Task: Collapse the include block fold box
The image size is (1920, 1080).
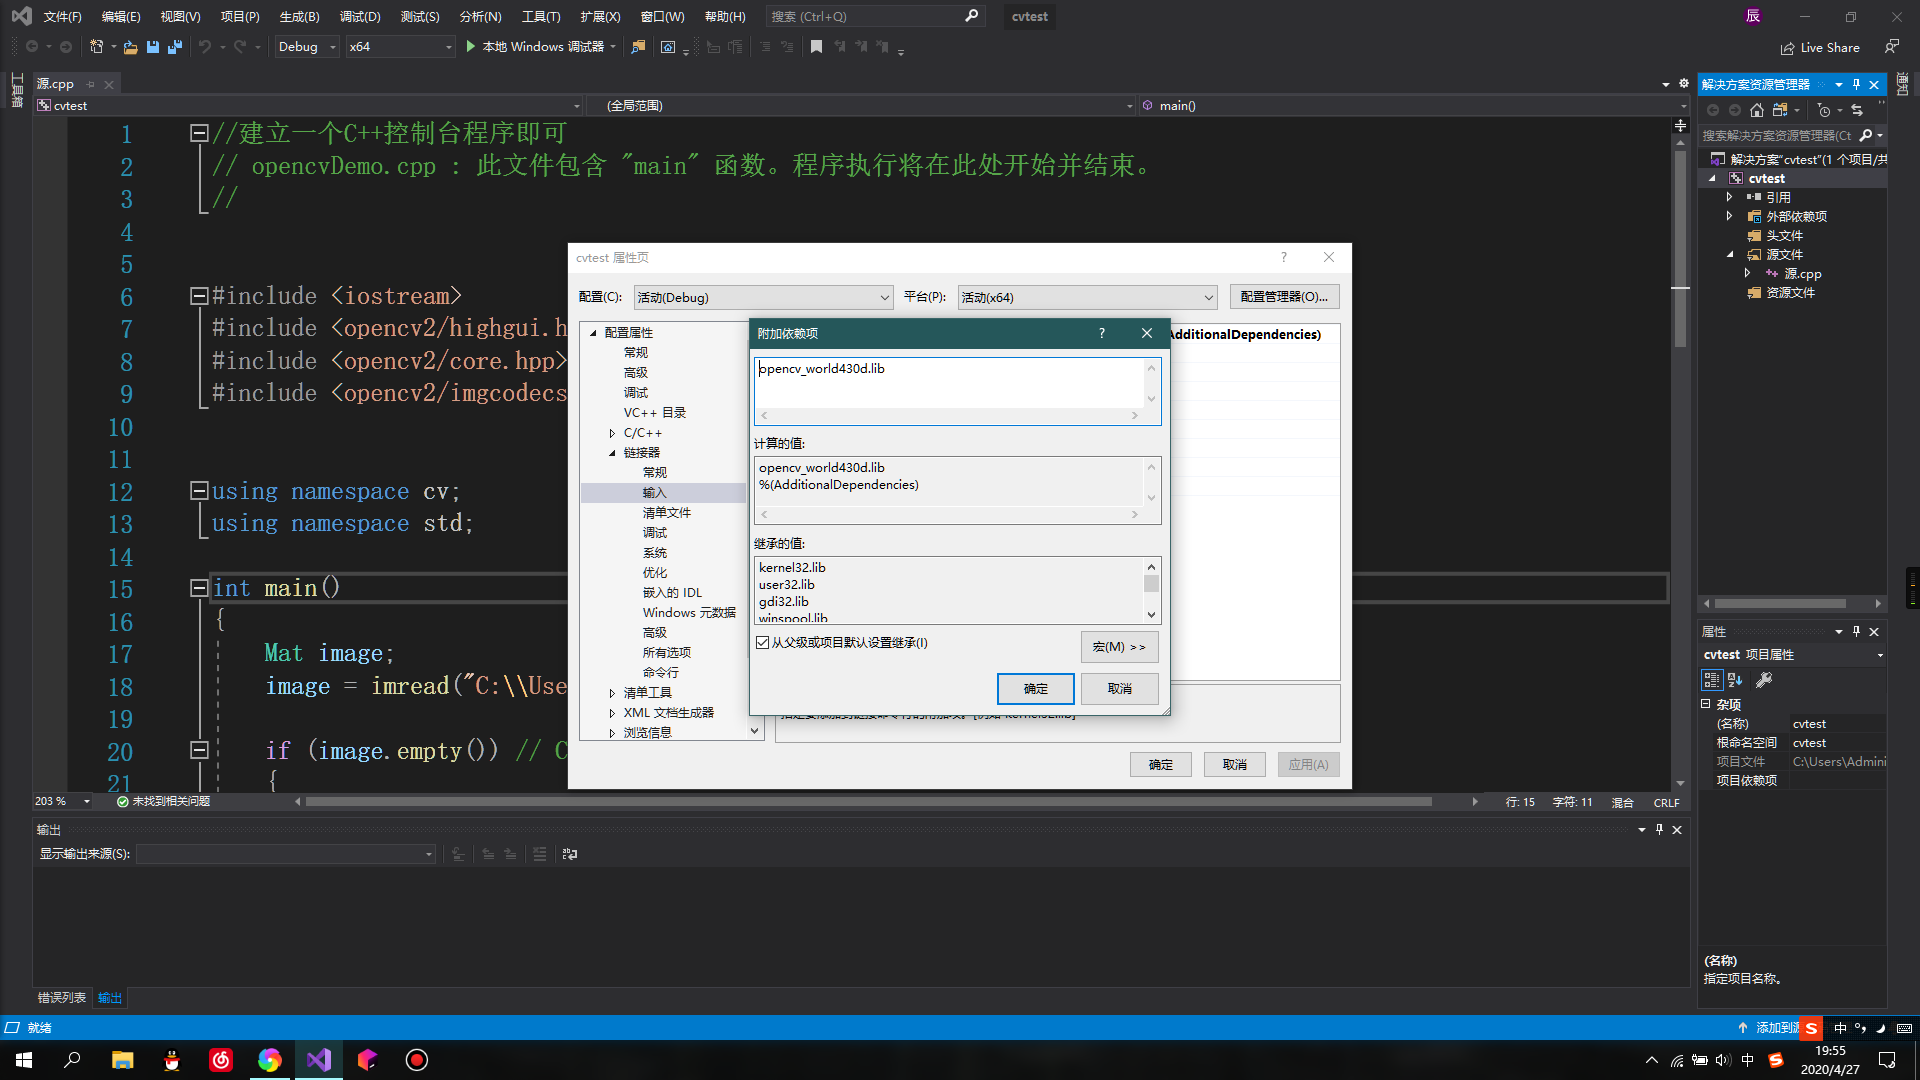Action: point(199,296)
